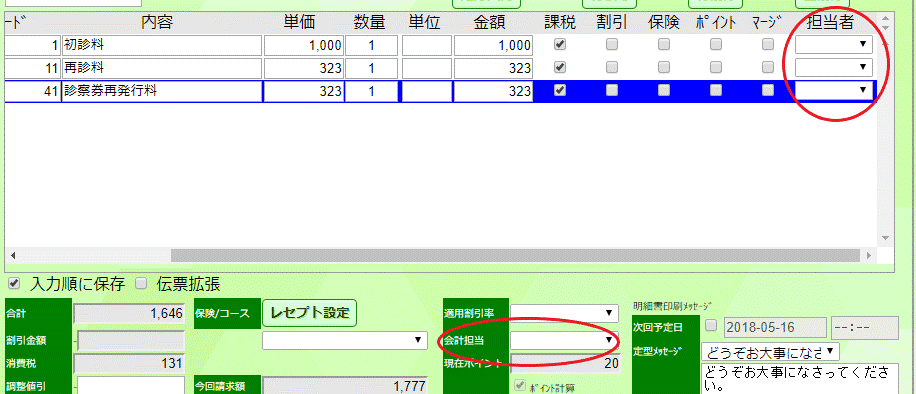916x394 pixels.
Task: Enable 割引 checkbox for 再診料
Action: [x=612, y=67]
